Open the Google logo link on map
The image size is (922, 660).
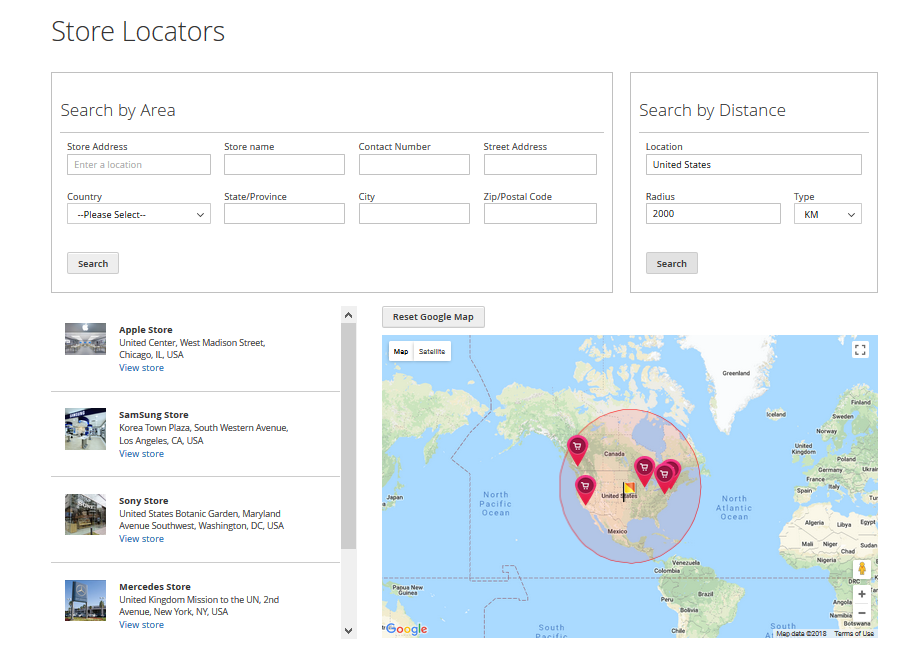click(x=407, y=629)
